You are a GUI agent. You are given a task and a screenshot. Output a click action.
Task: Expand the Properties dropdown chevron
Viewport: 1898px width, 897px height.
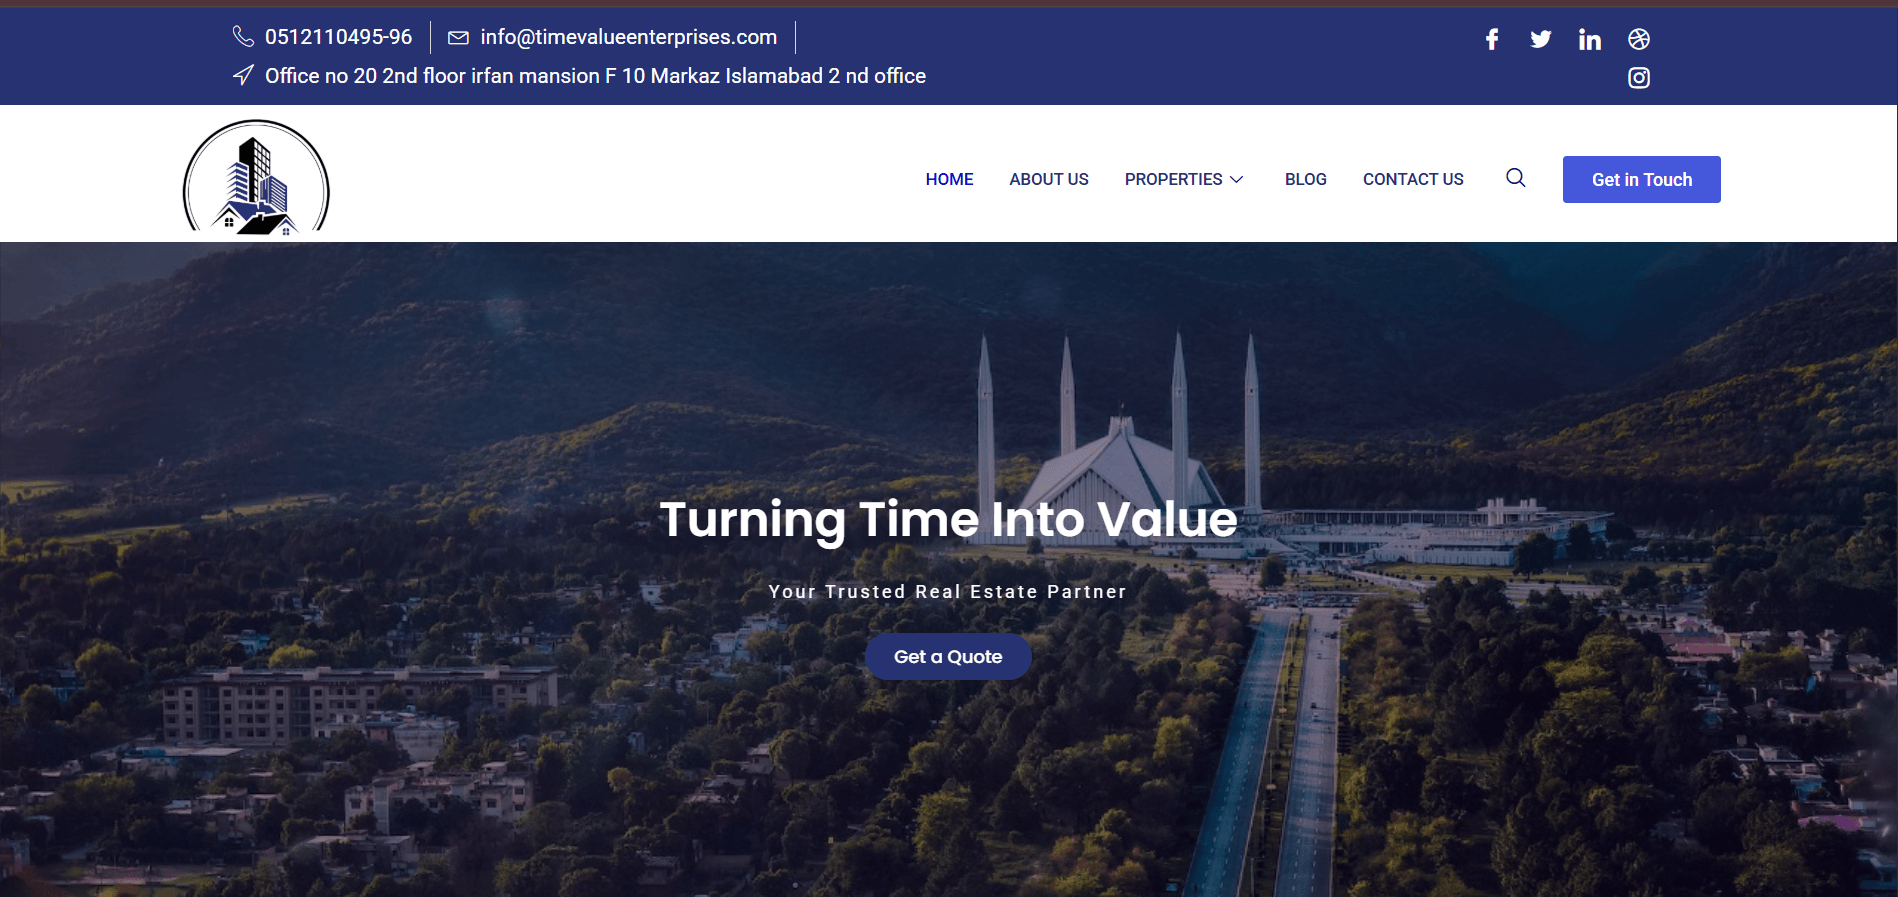(x=1236, y=180)
